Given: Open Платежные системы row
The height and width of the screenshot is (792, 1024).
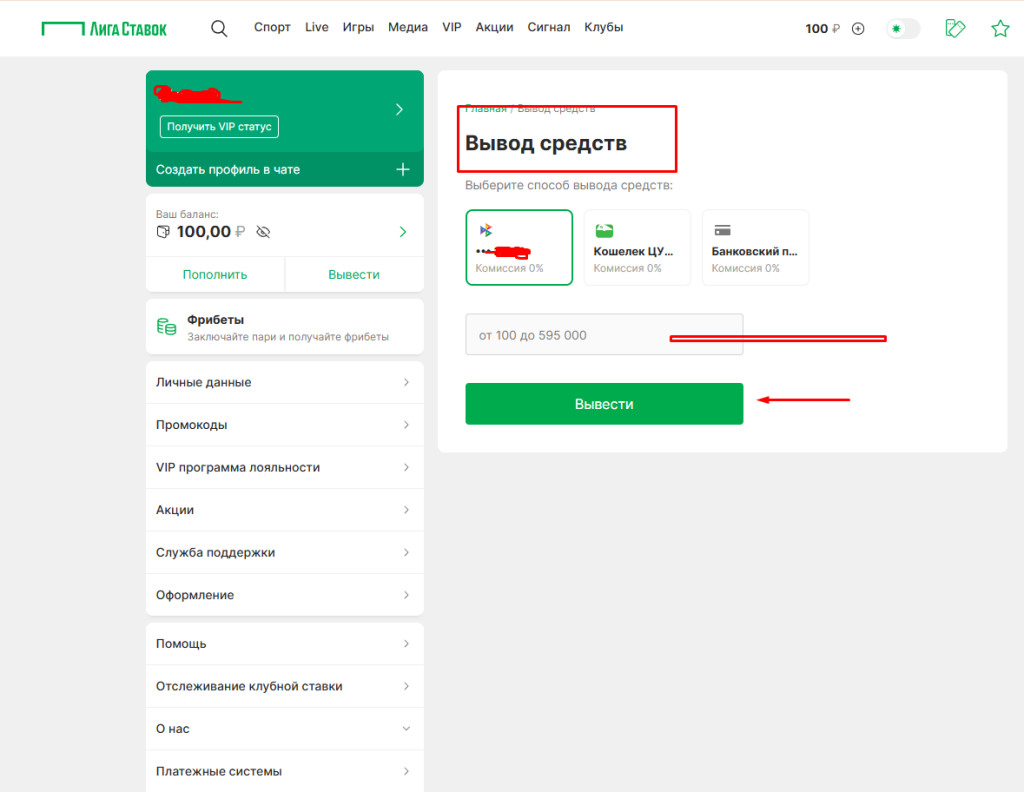Looking at the screenshot, I should tap(285, 771).
